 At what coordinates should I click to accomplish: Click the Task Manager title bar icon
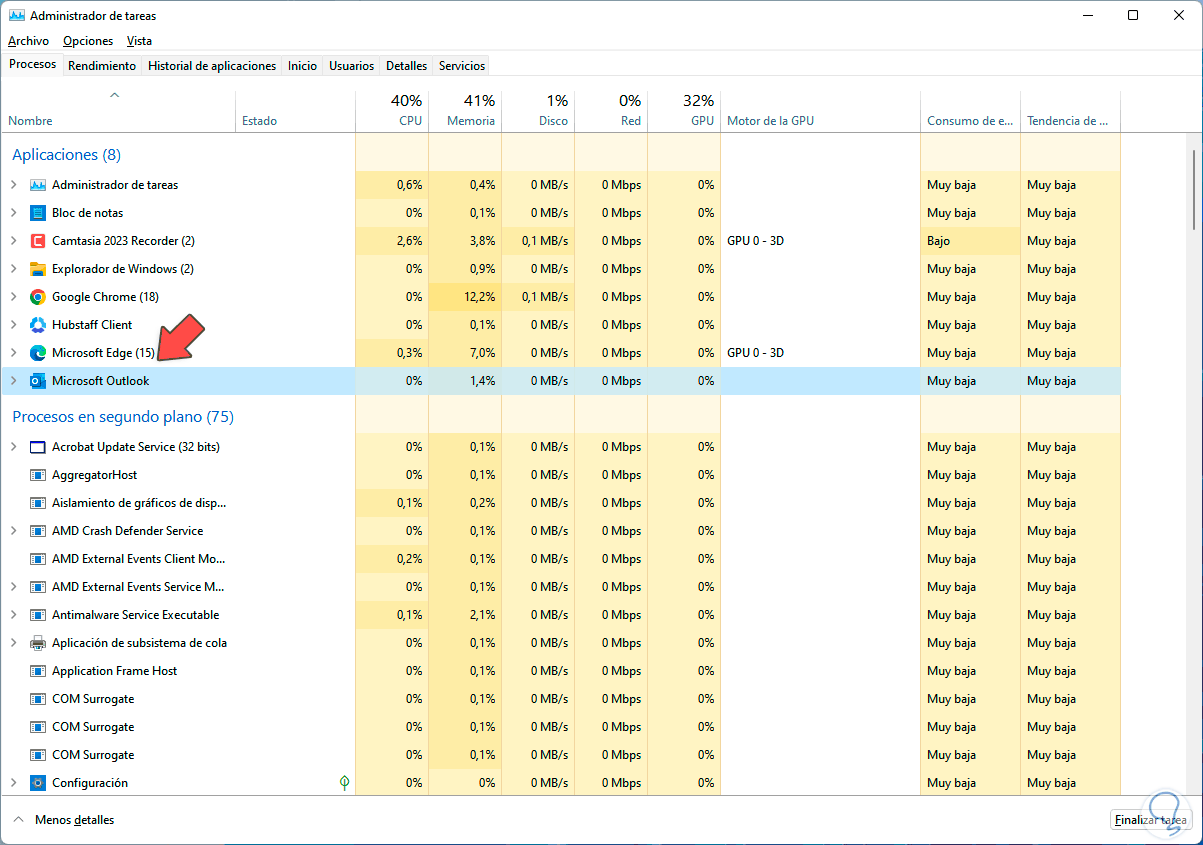(16, 16)
